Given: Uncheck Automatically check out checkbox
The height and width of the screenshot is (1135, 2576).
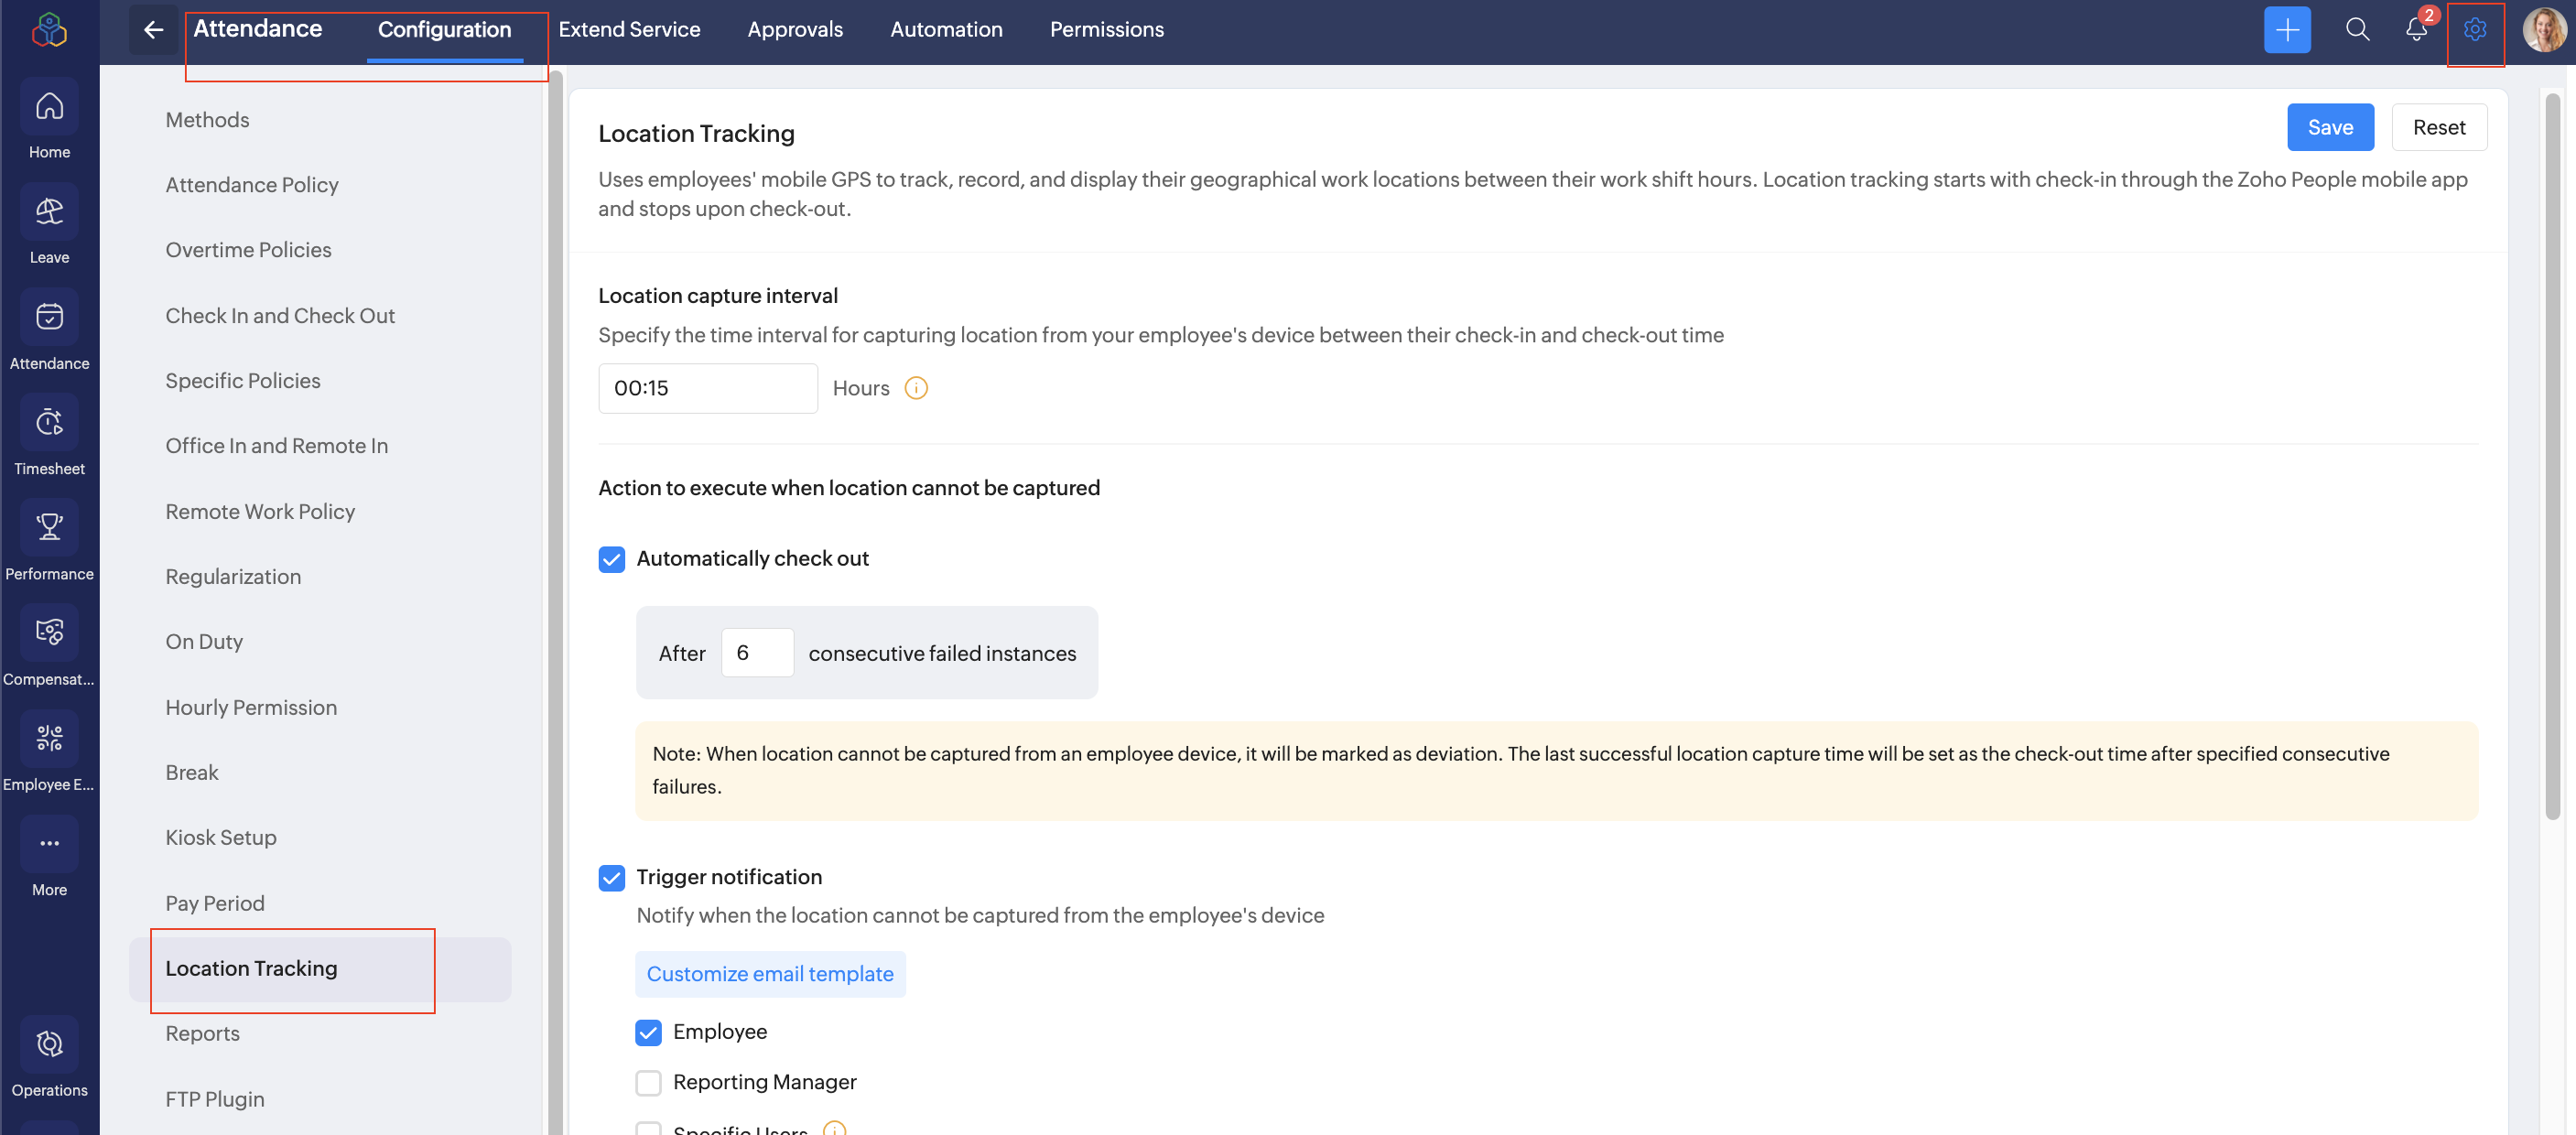Looking at the screenshot, I should 611,559.
